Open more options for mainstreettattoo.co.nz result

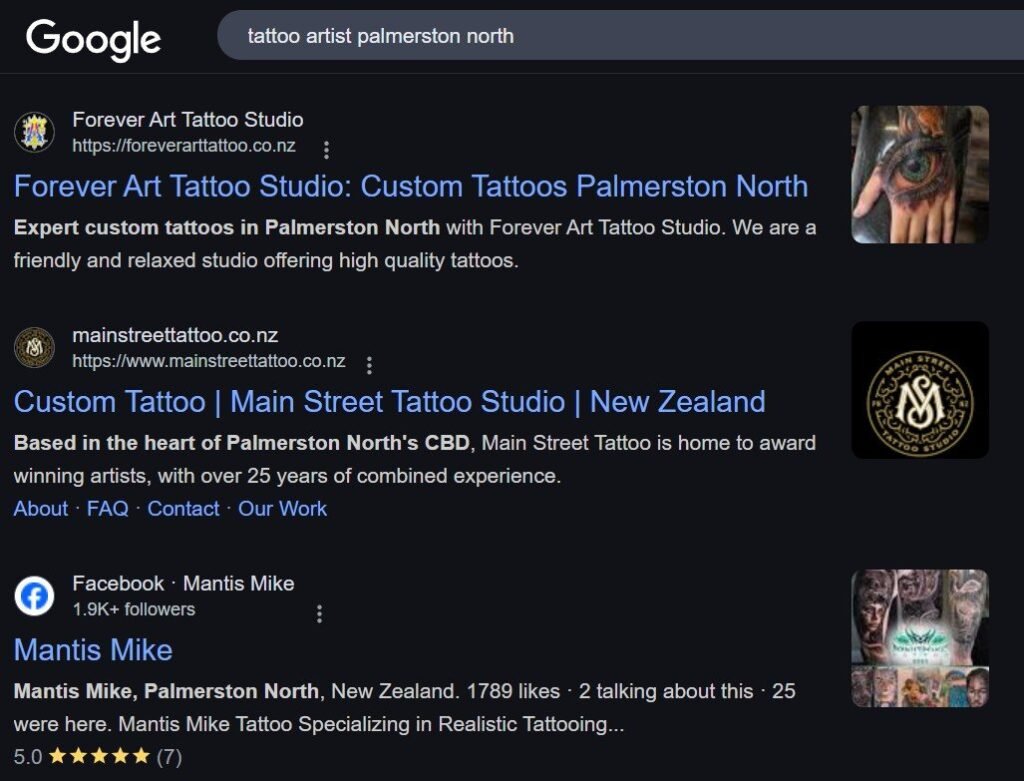click(x=369, y=365)
